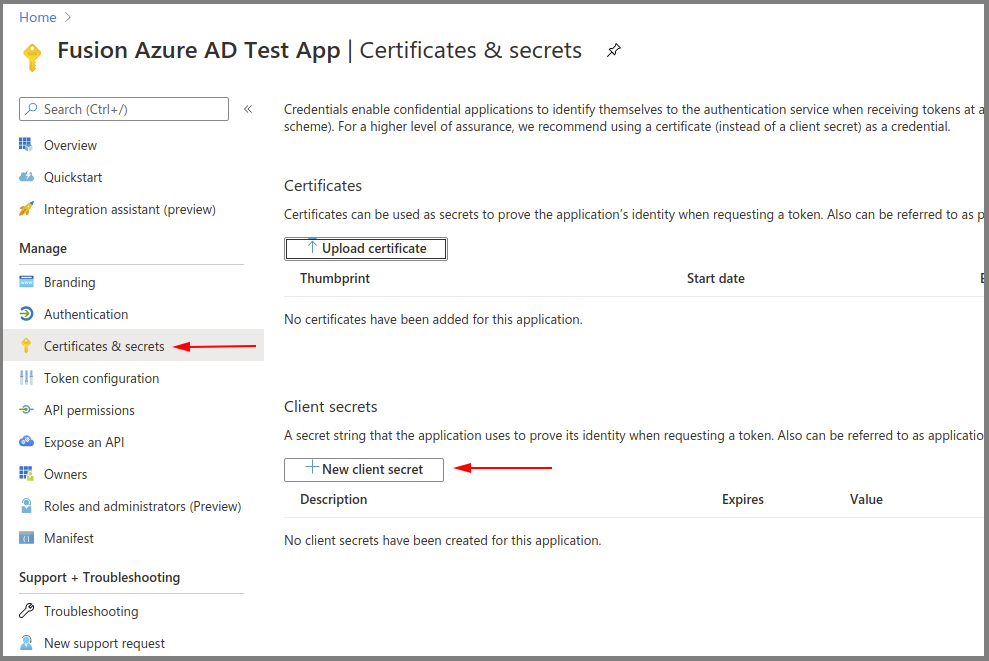Click the Troubleshooting wrench icon

pos(26,610)
